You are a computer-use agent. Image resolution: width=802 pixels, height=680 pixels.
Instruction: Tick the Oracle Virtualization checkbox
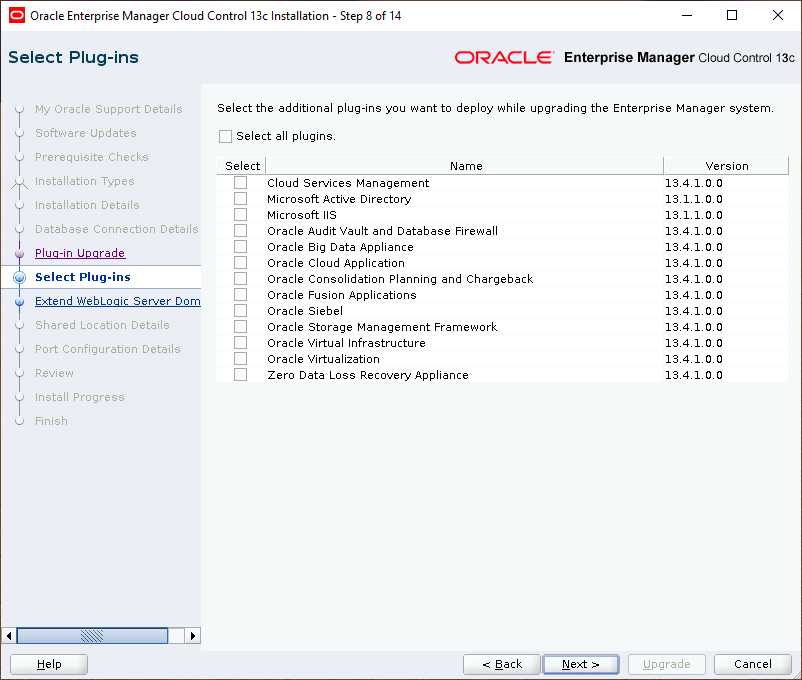[x=240, y=359]
